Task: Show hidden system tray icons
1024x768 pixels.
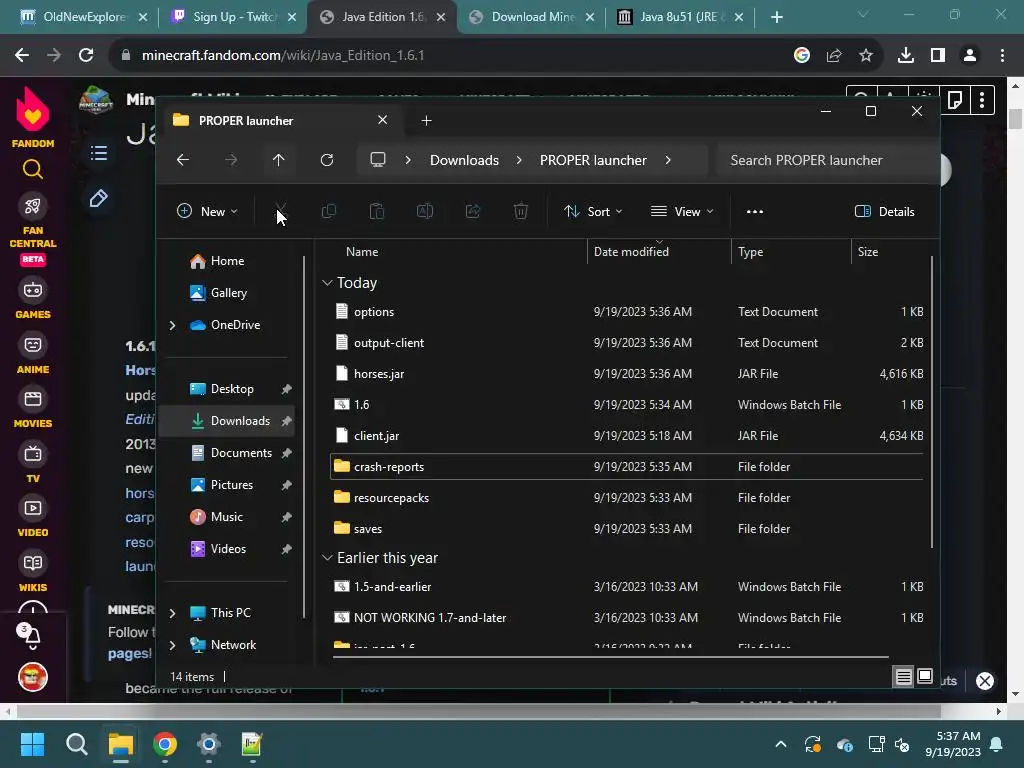Action: click(x=780, y=744)
